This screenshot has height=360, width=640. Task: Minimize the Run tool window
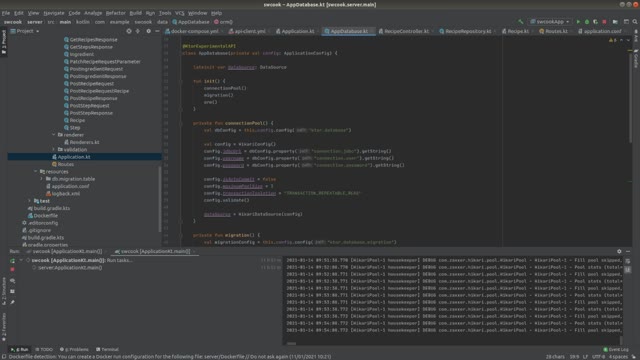628,251
